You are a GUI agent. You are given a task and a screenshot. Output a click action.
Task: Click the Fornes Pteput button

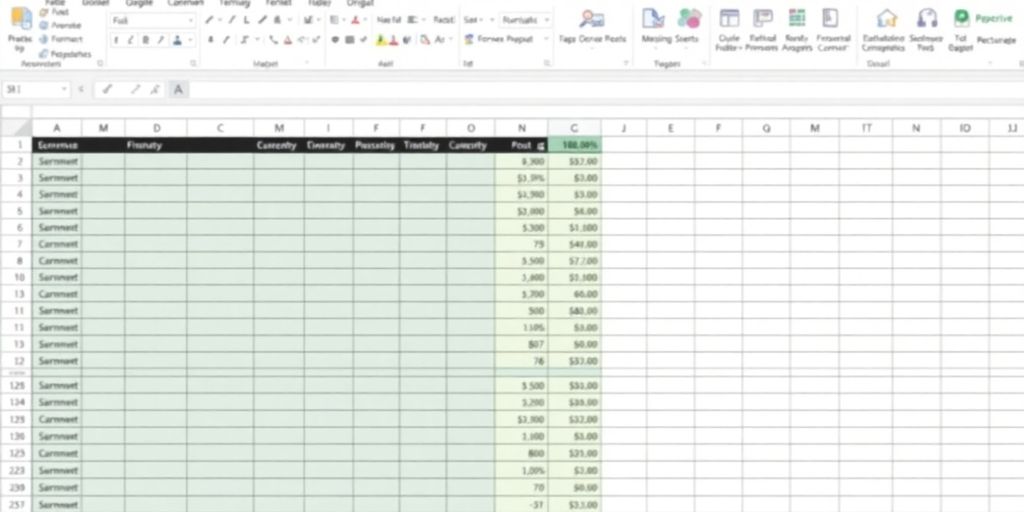[507, 39]
